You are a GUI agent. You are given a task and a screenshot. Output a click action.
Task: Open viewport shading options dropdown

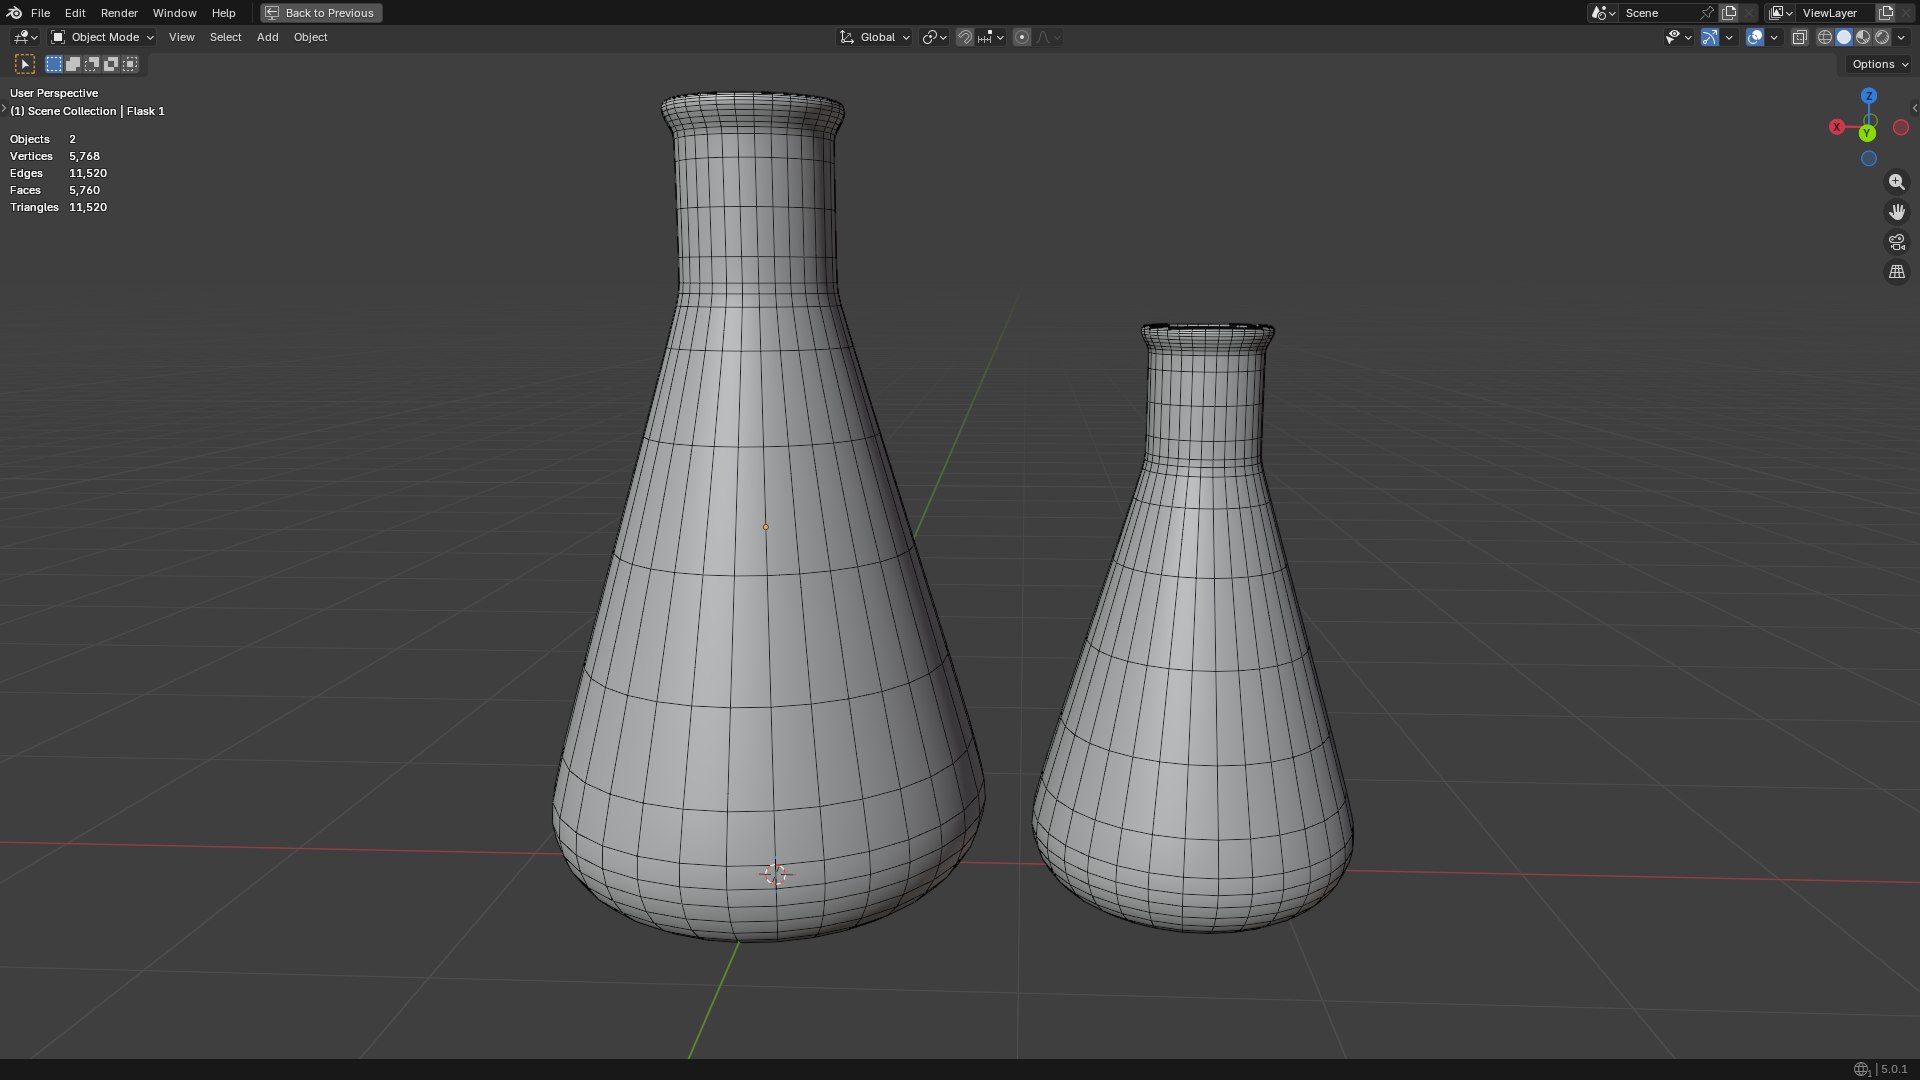(x=1901, y=37)
